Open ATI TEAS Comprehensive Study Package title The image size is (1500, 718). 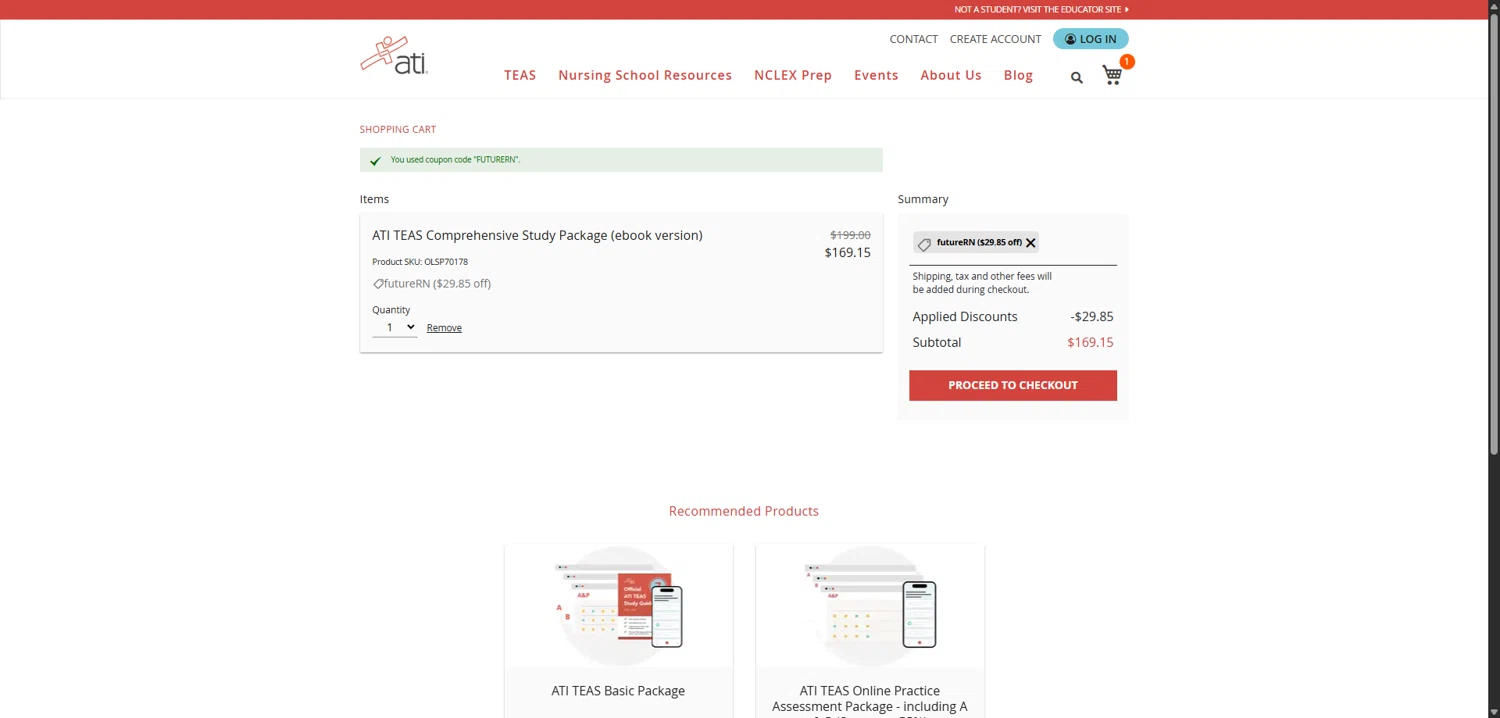click(537, 235)
